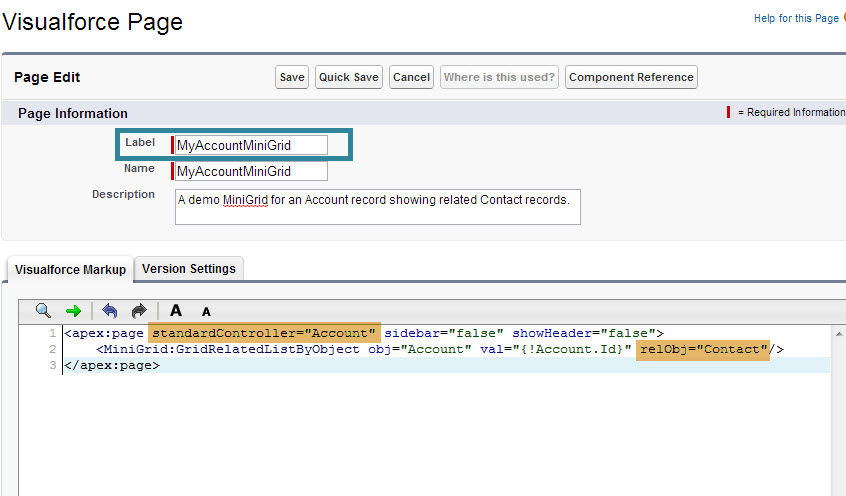Place cursor on code line 1 with standardController
This screenshot has height=496, width=846.
pos(264,333)
